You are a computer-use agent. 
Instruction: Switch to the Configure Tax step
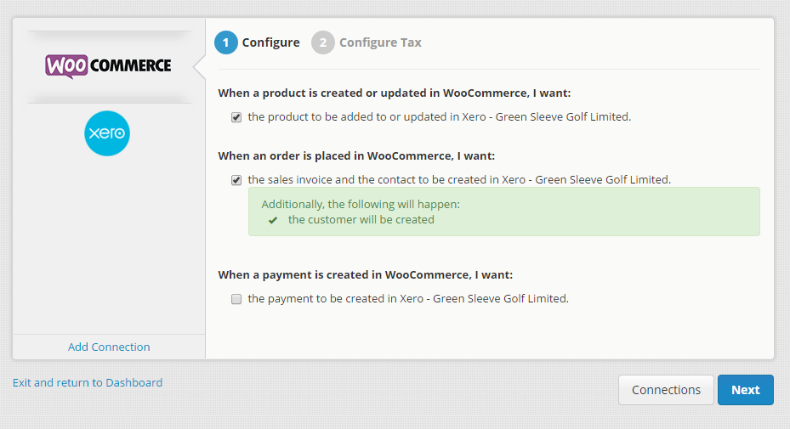[380, 43]
